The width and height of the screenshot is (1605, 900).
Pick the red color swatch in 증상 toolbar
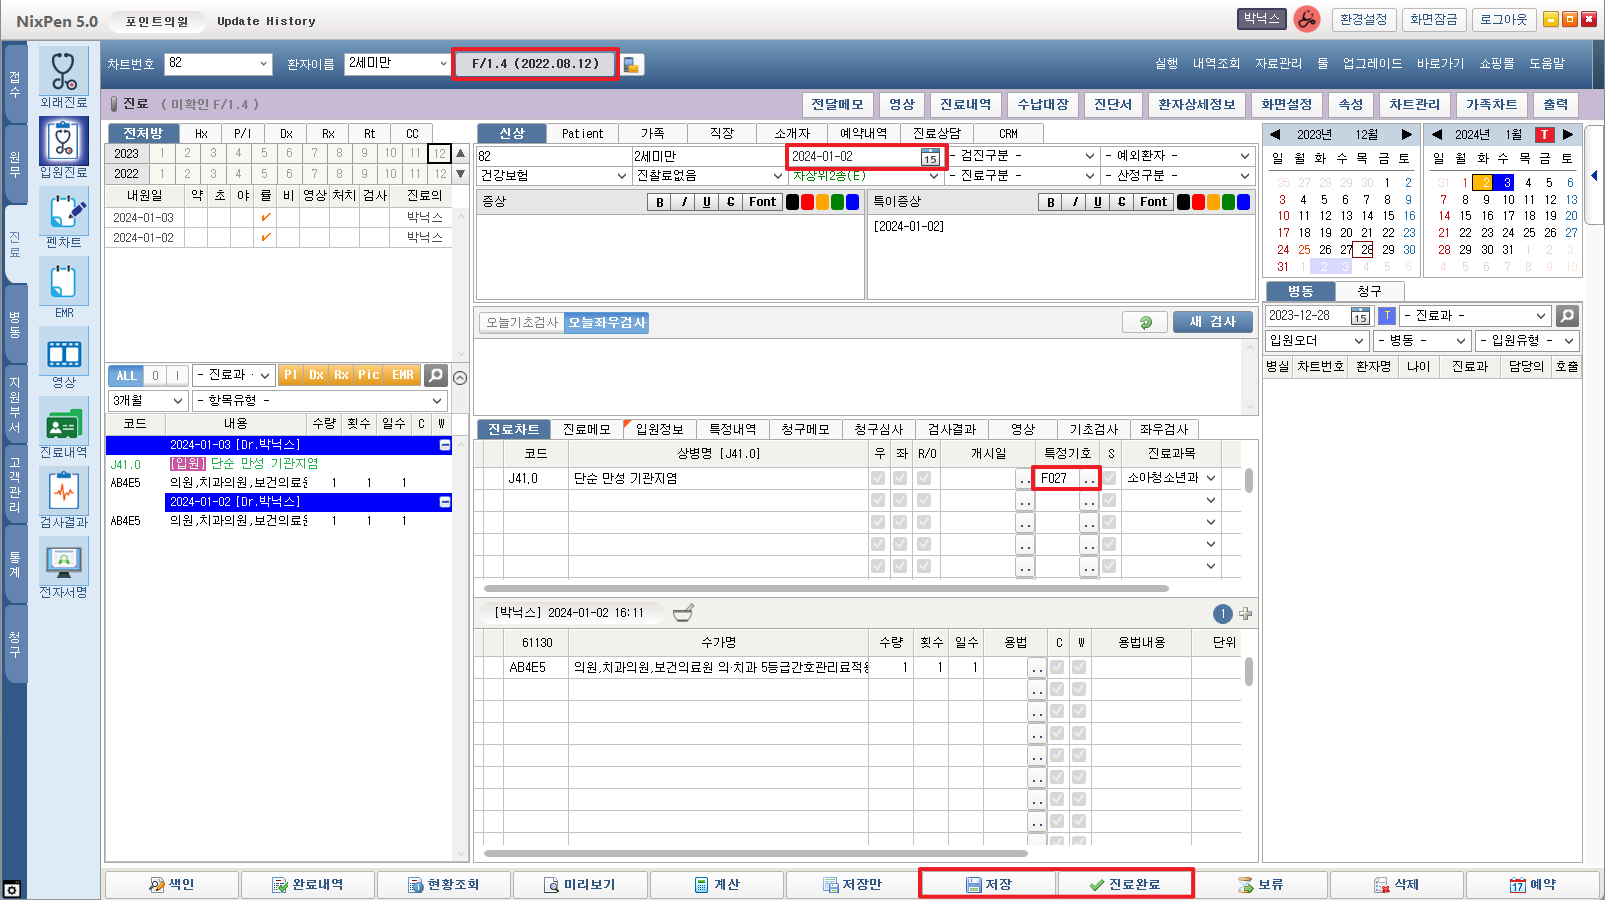pyautogui.click(x=807, y=202)
